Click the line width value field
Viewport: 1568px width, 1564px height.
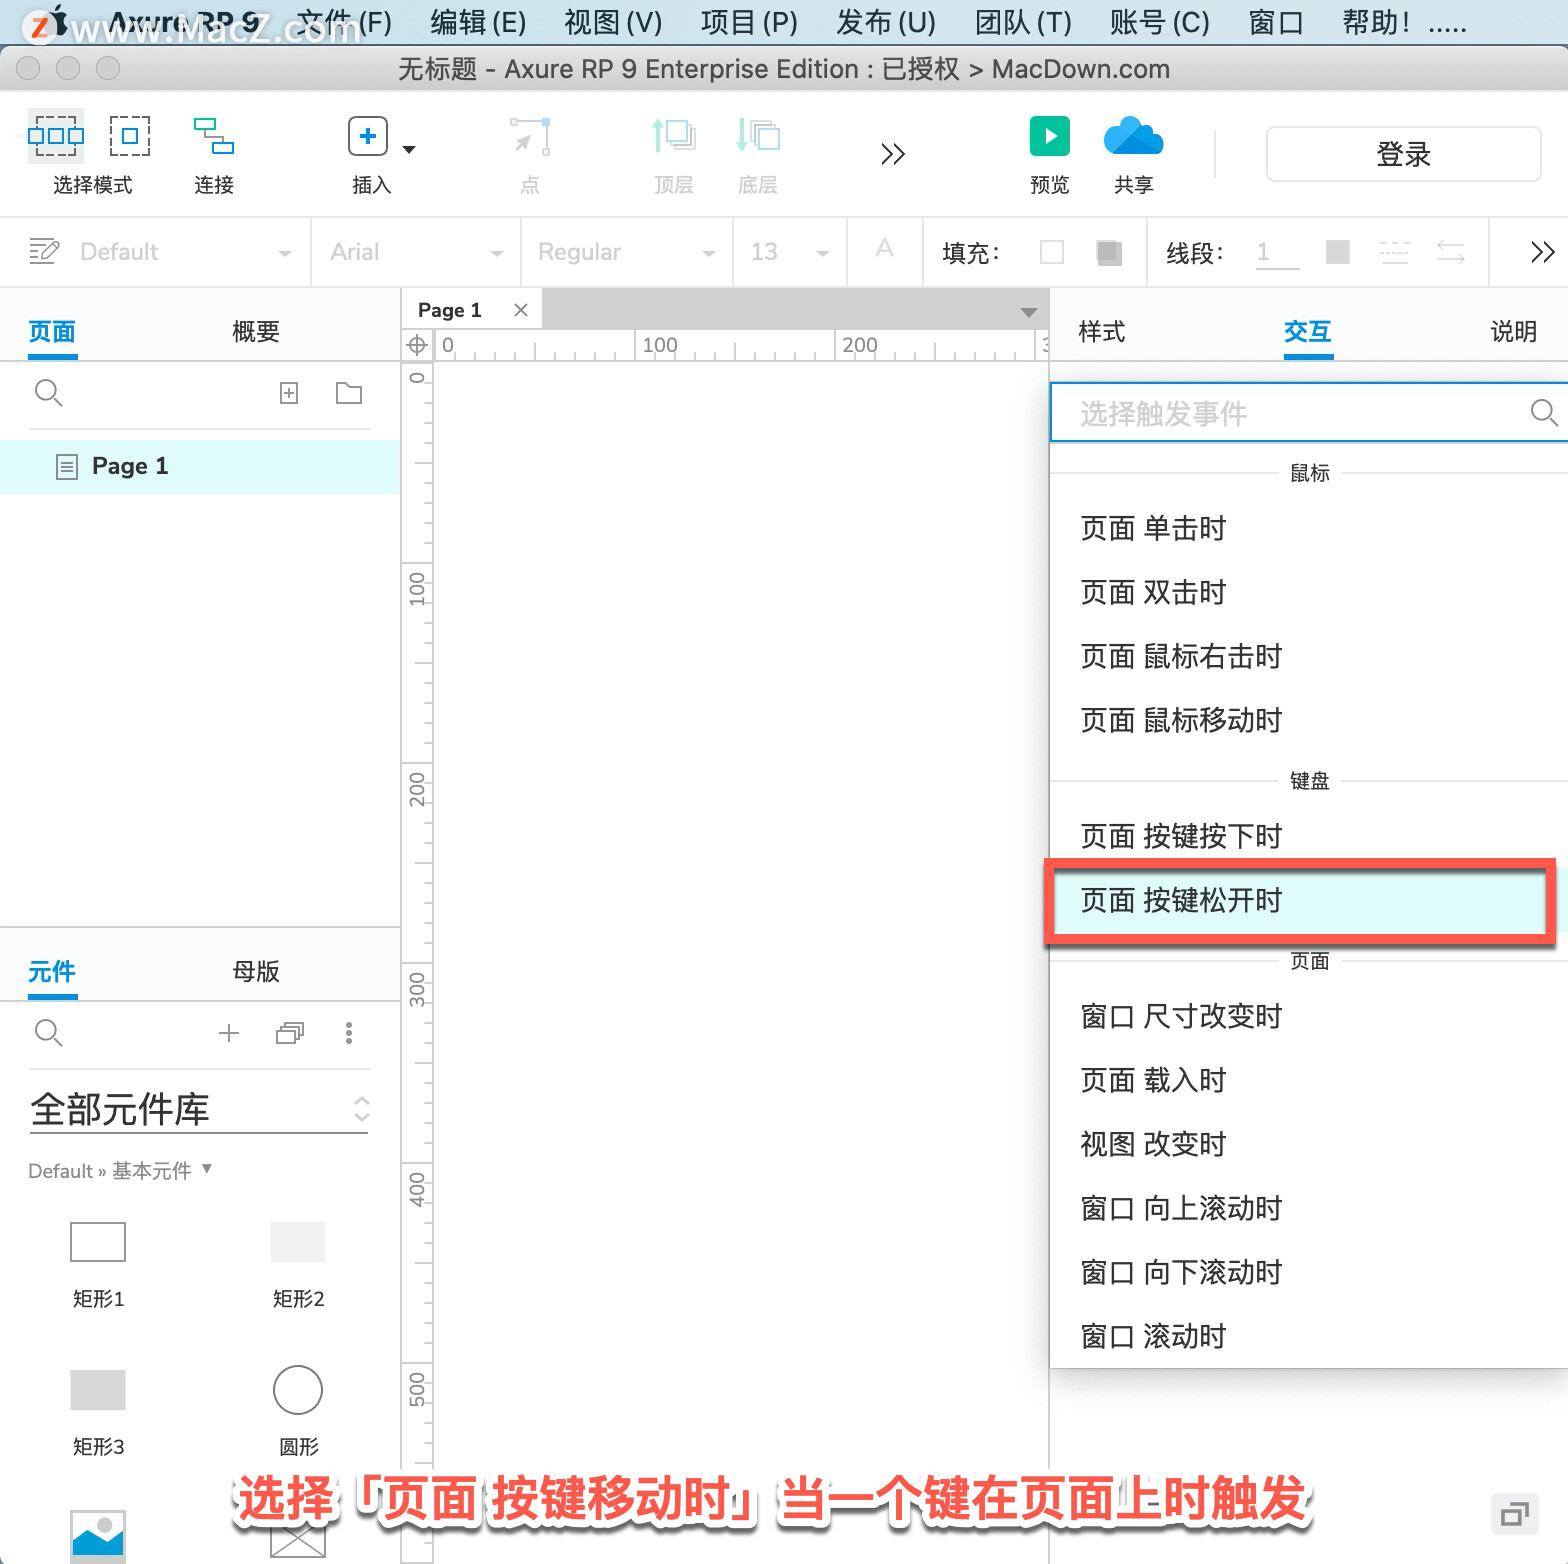[x=1278, y=252]
